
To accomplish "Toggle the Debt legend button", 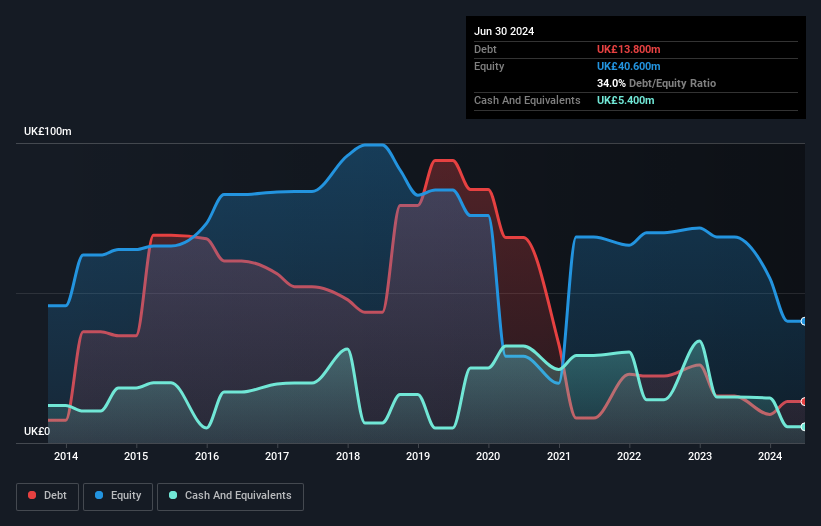I will 48,496.
